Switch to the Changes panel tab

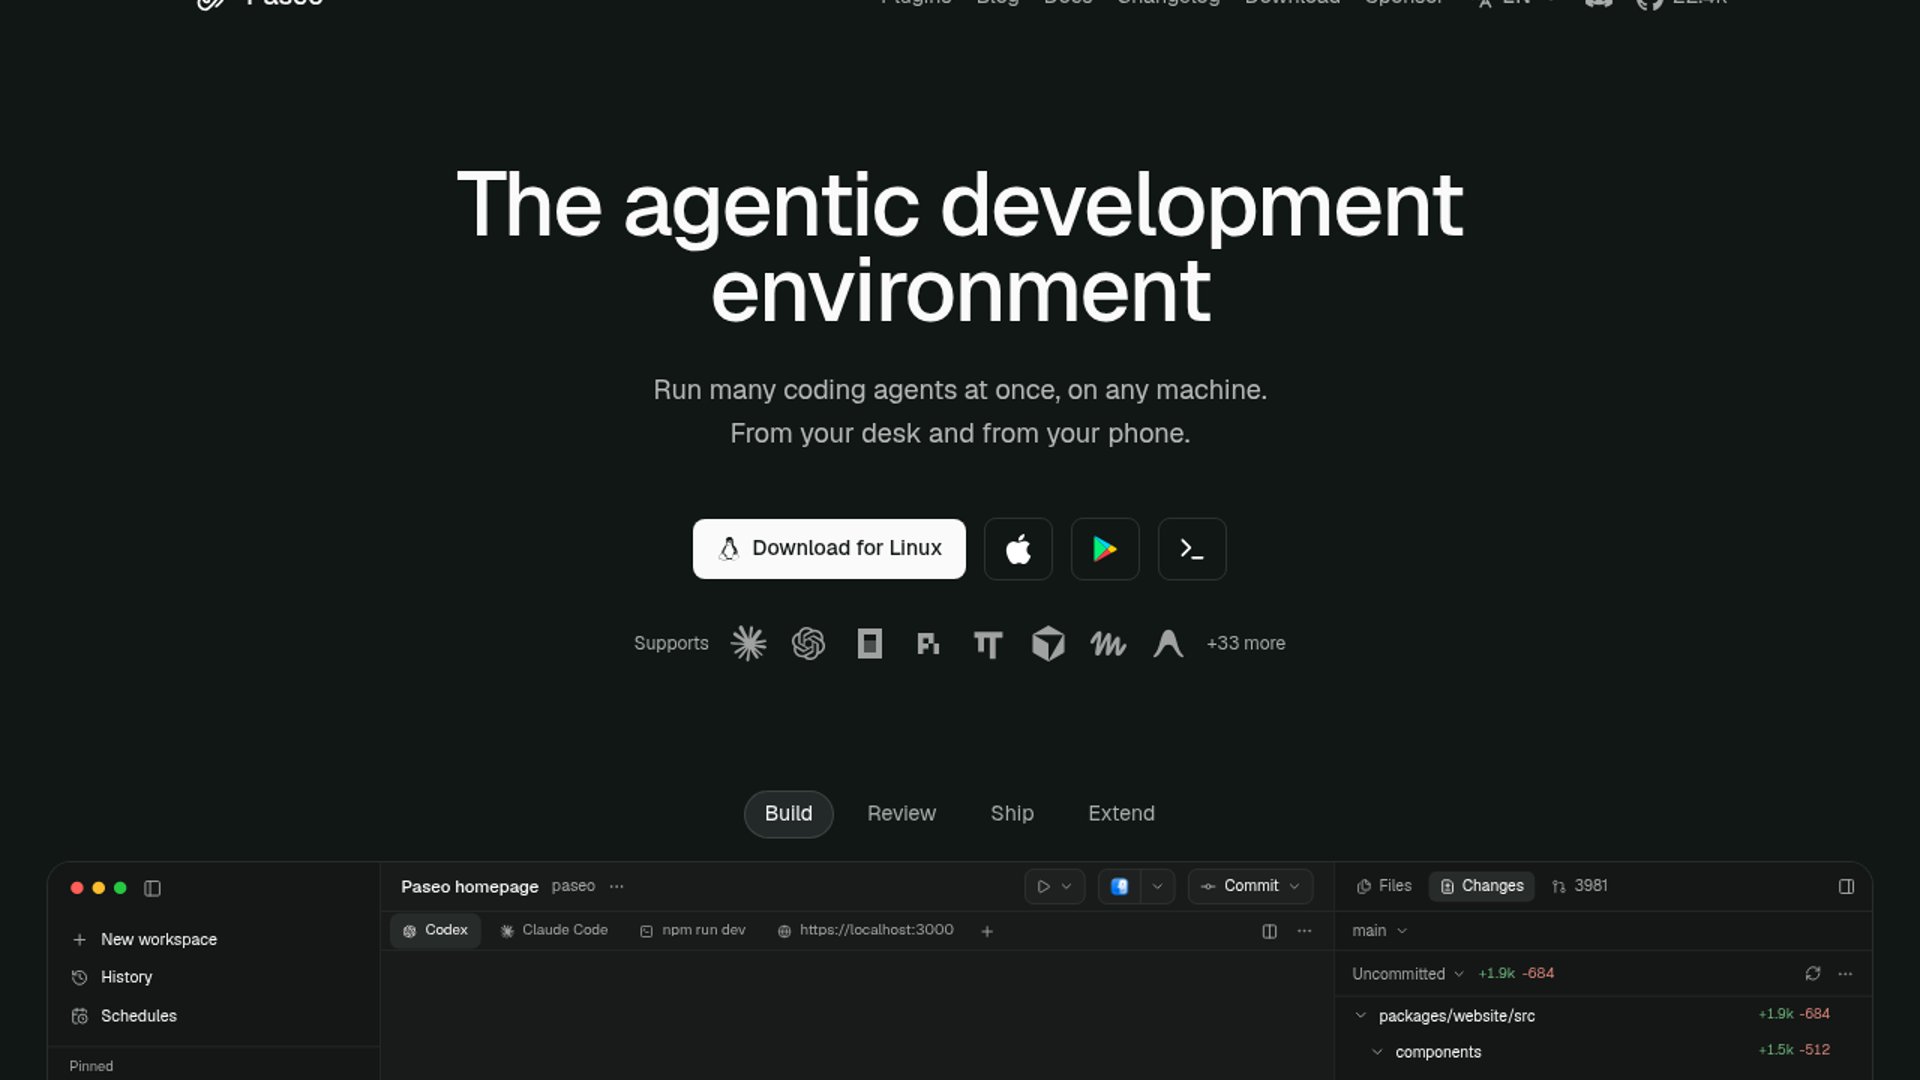(1481, 886)
